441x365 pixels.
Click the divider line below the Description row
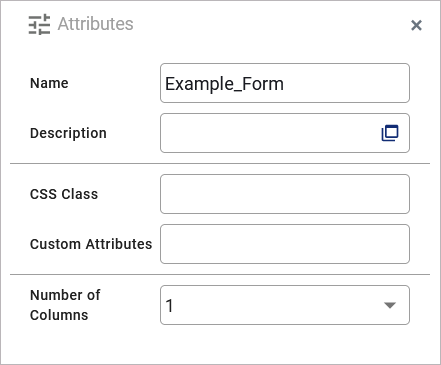pos(220,164)
